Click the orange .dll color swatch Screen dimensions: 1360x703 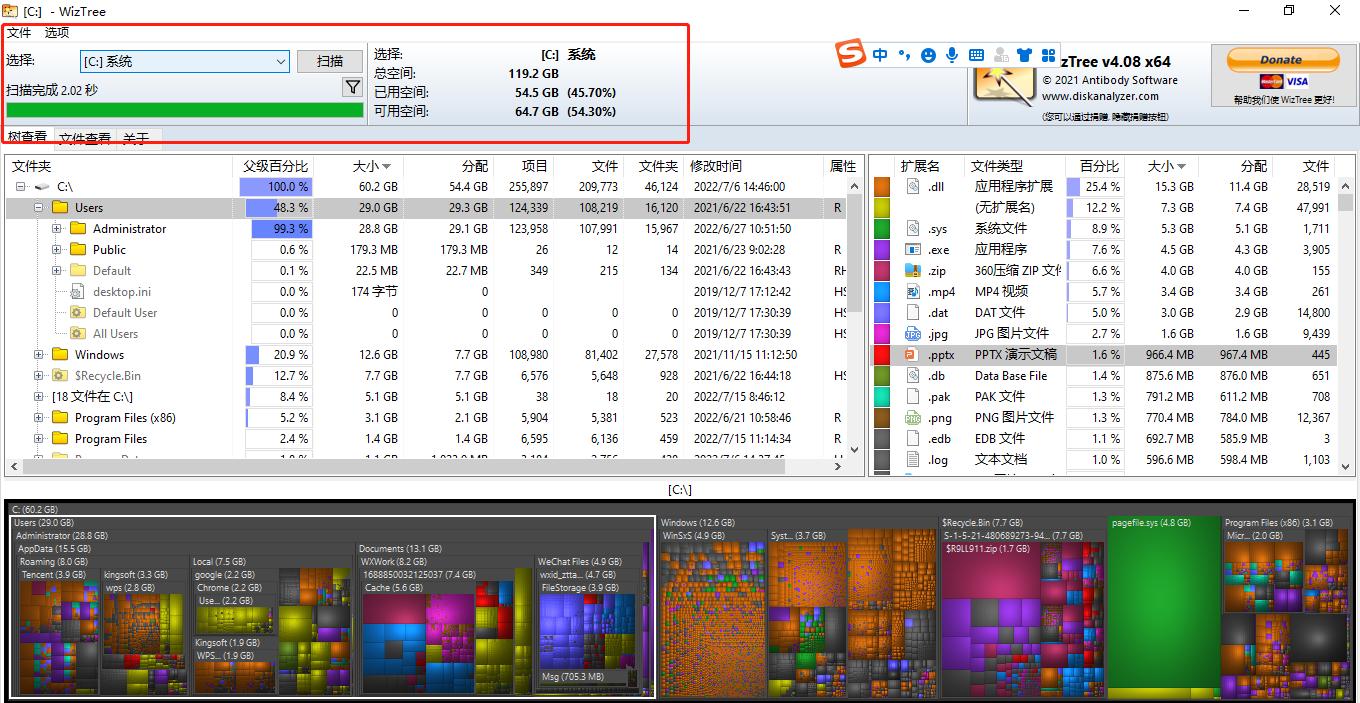tap(882, 187)
